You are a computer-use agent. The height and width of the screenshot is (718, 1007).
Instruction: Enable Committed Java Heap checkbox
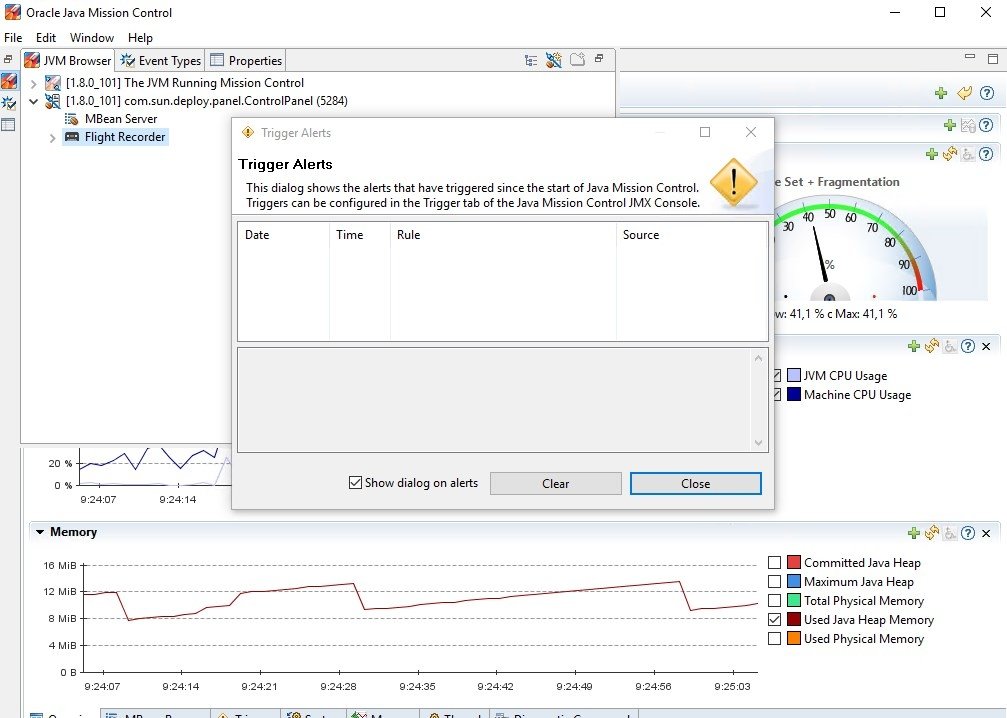tap(775, 563)
